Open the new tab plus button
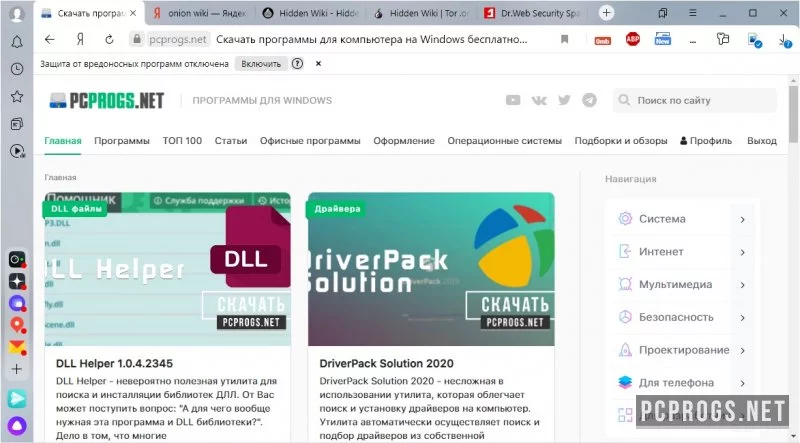Screen dimensions: 800x443 606,13
